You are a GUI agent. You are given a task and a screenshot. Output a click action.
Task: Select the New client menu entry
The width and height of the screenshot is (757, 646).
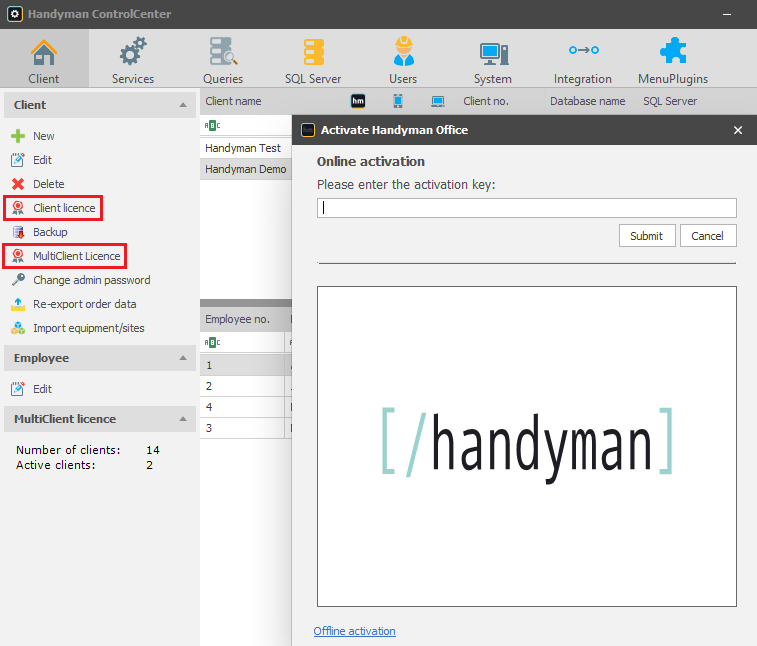coord(43,136)
